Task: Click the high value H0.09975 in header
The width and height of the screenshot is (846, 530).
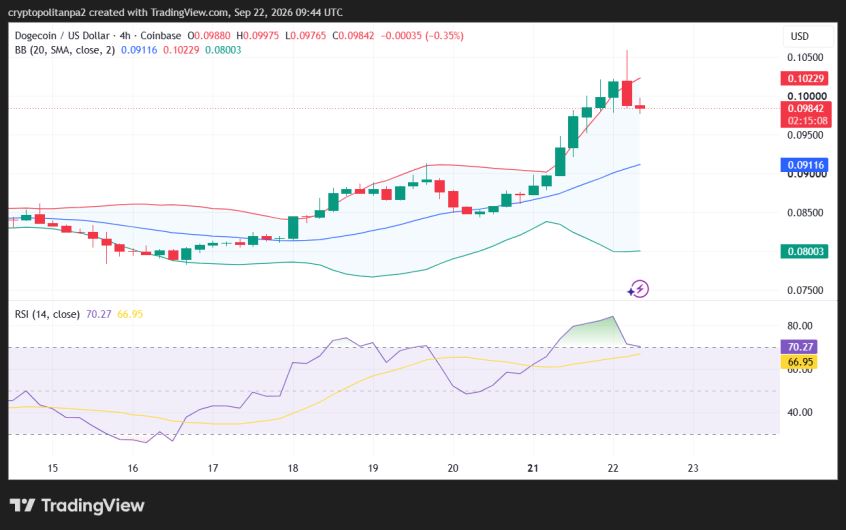Action: coord(257,36)
